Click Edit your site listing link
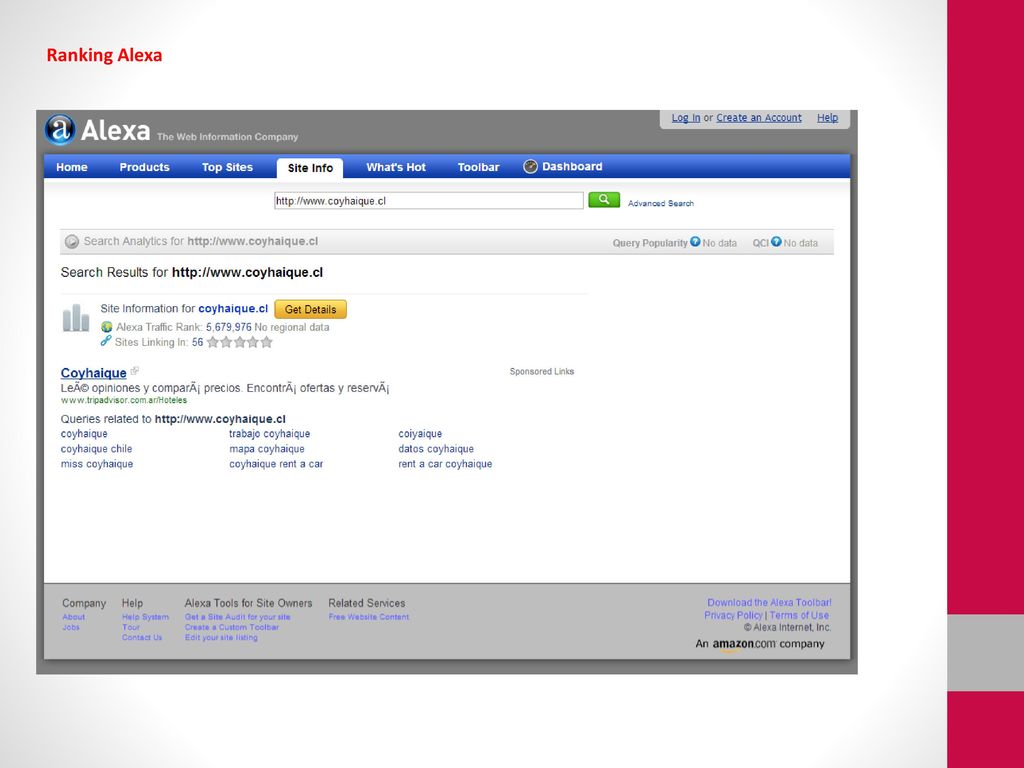 [x=221, y=637]
